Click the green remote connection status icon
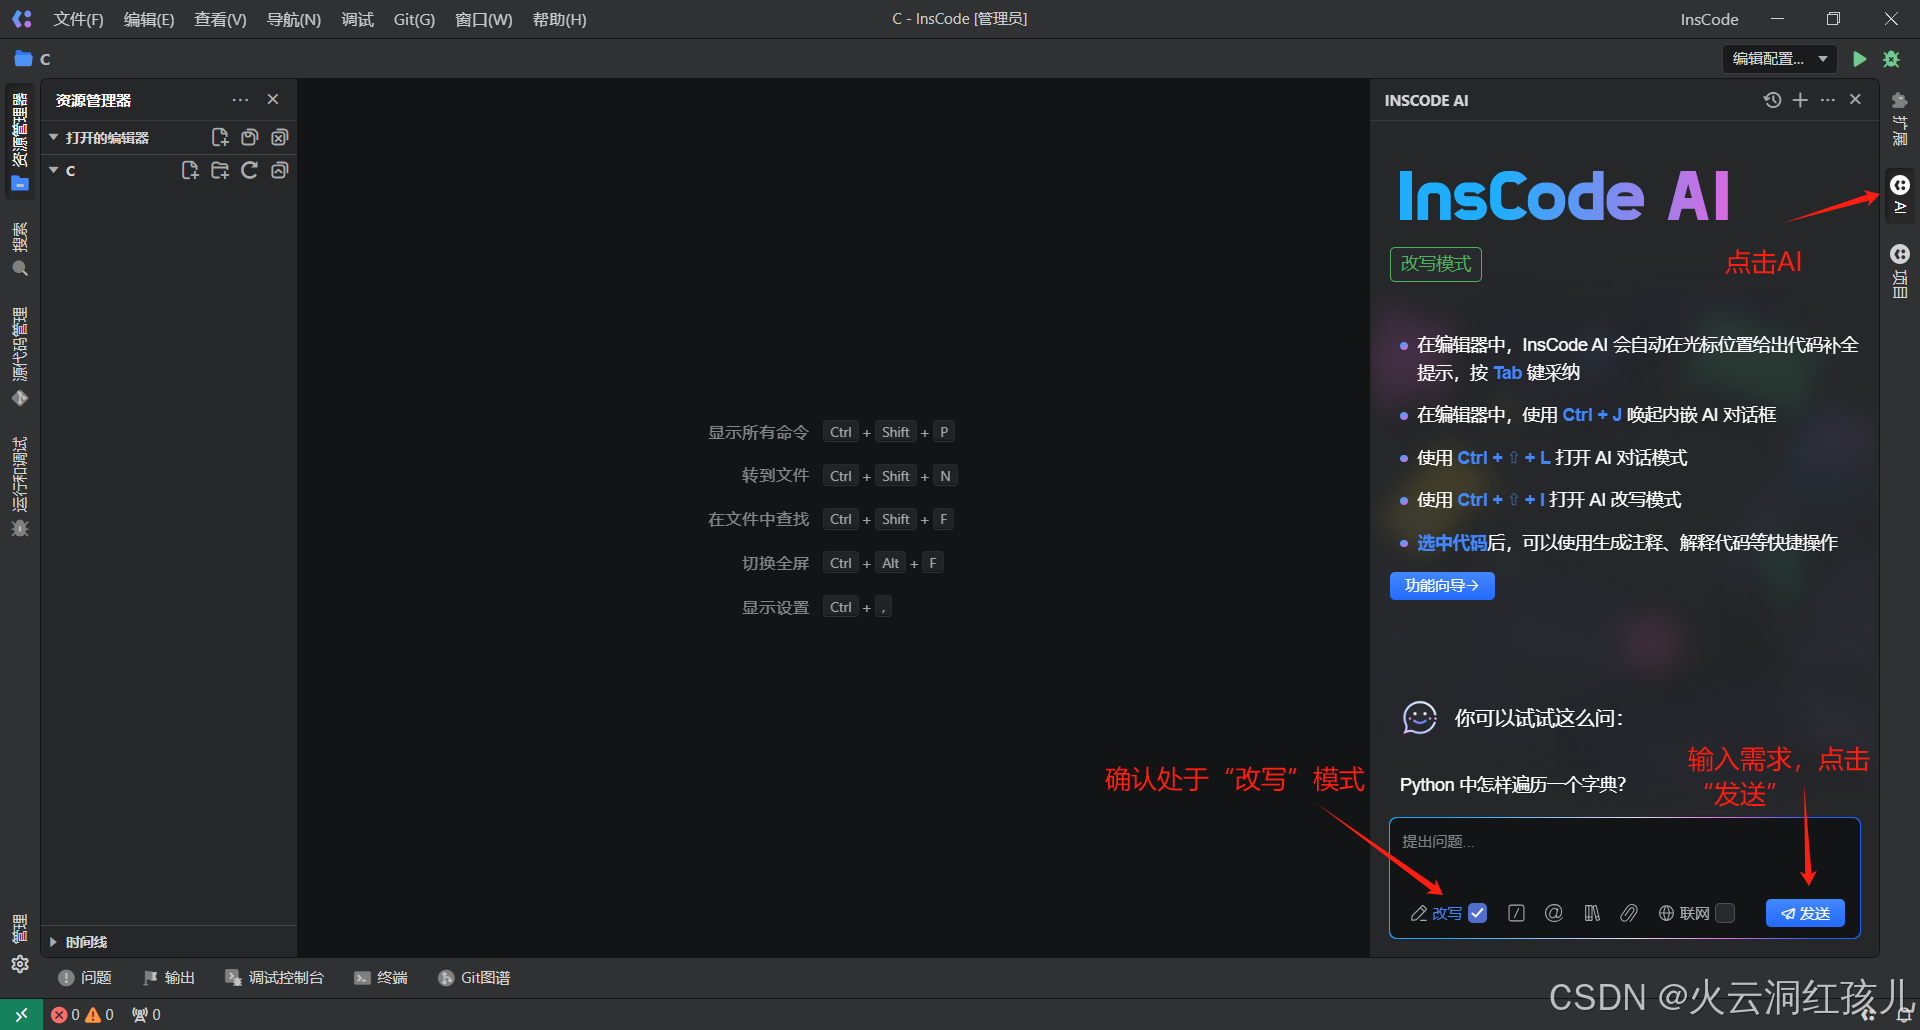The height and width of the screenshot is (1030, 1920). (x=21, y=1015)
